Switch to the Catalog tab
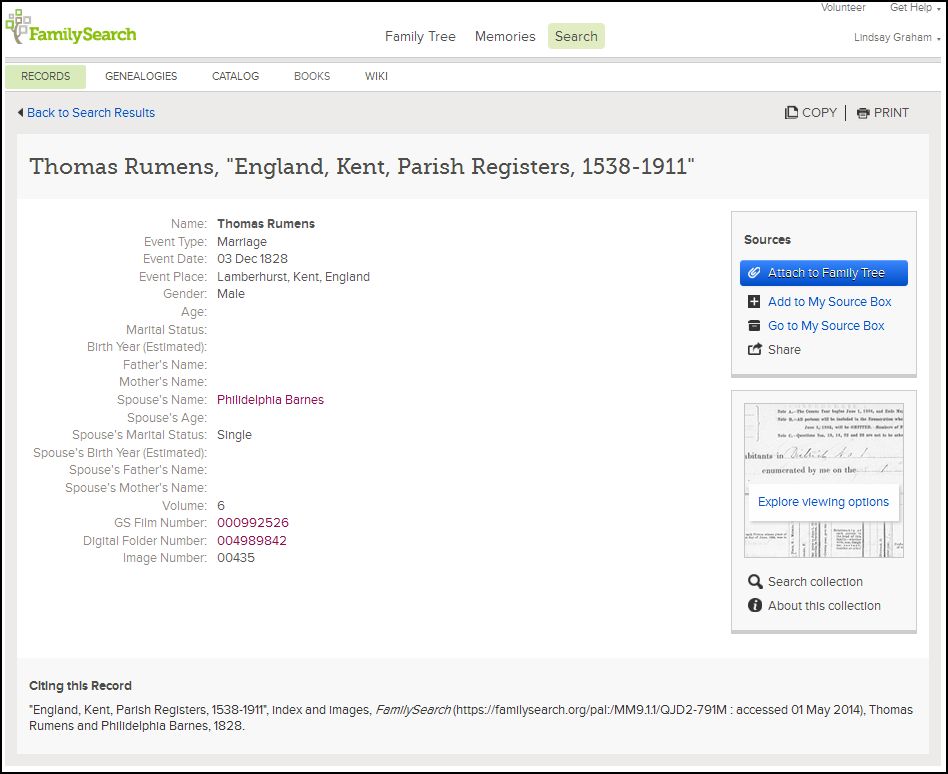Screen dimensions: 948x774 [235, 76]
